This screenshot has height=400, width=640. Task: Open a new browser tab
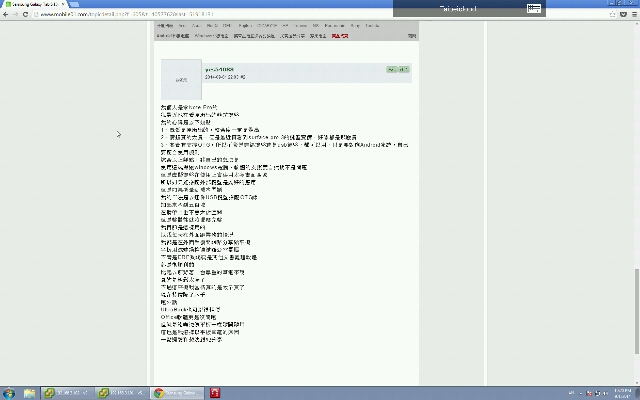74,4
